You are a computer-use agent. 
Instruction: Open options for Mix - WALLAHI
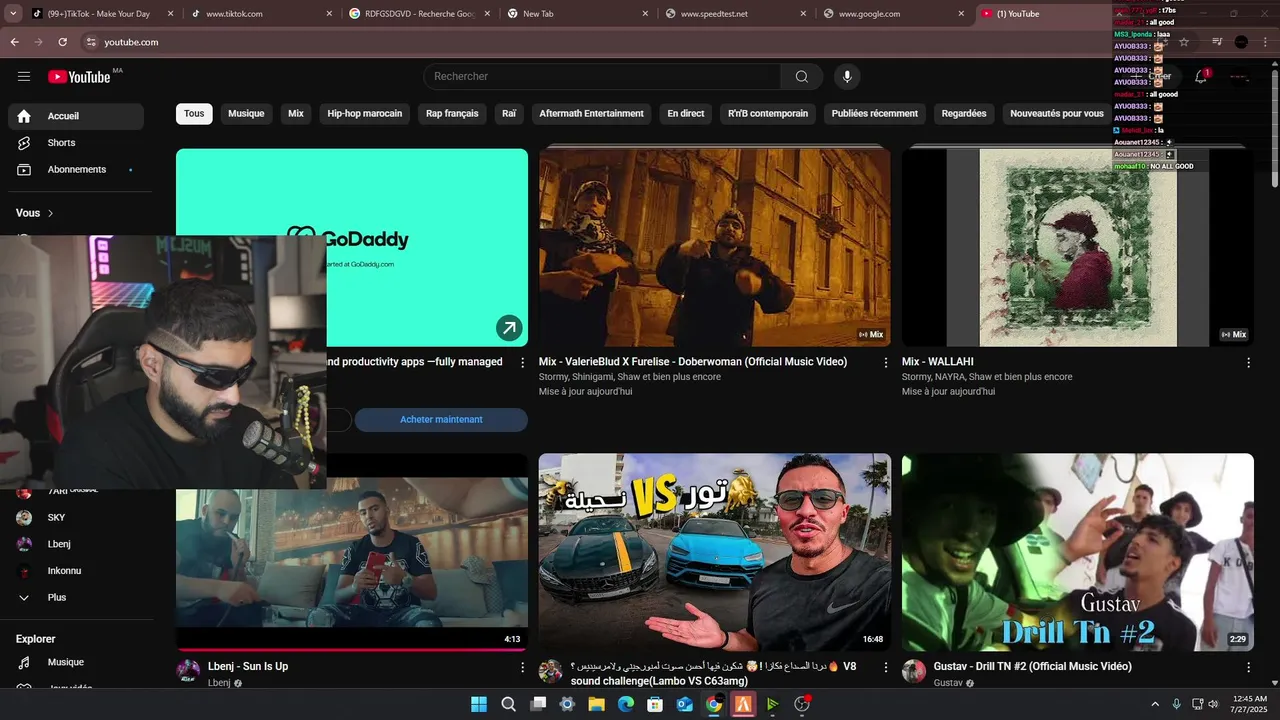click(x=1248, y=363)
